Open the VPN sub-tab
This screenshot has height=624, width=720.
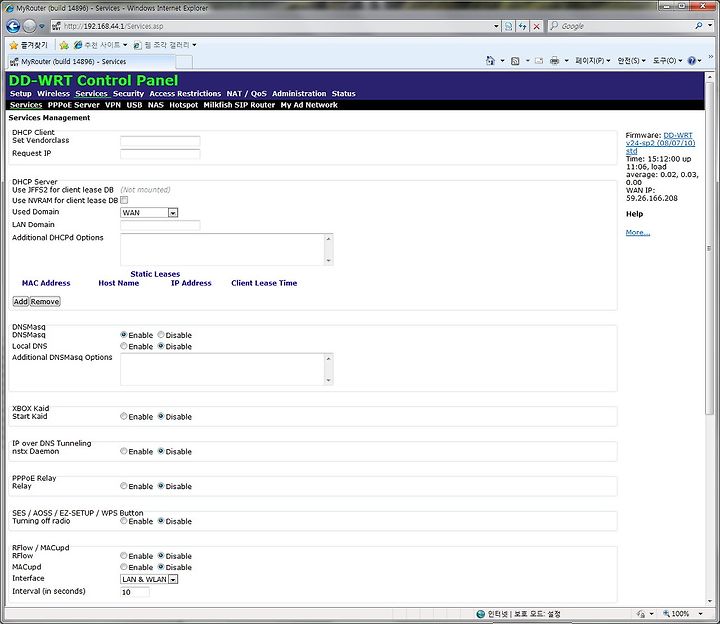point(113,105)
